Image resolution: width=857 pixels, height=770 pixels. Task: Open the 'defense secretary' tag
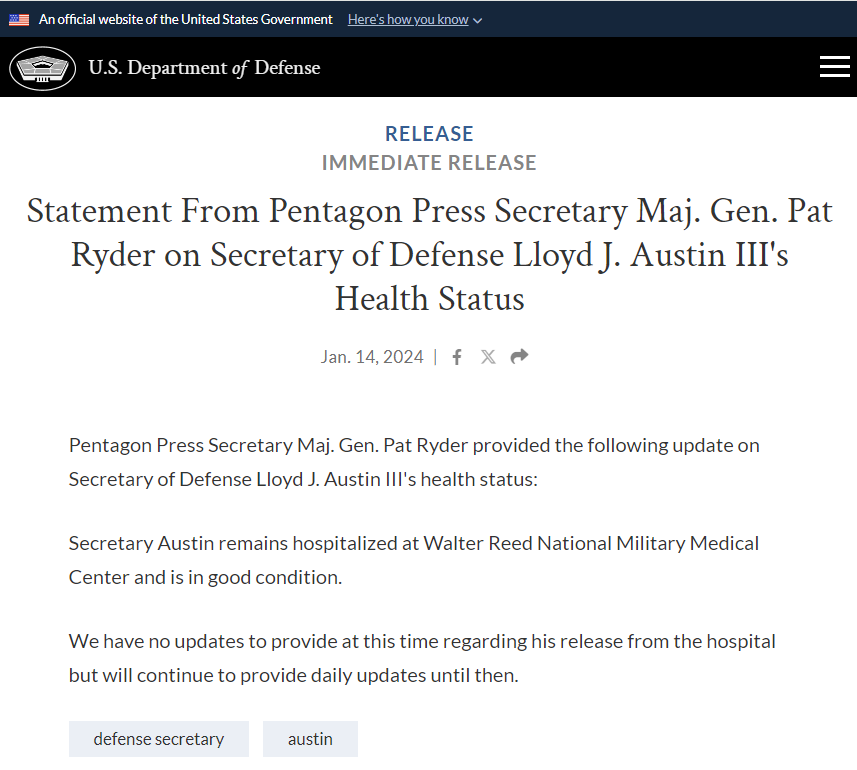pyautogui.click(x=158, y=739)
